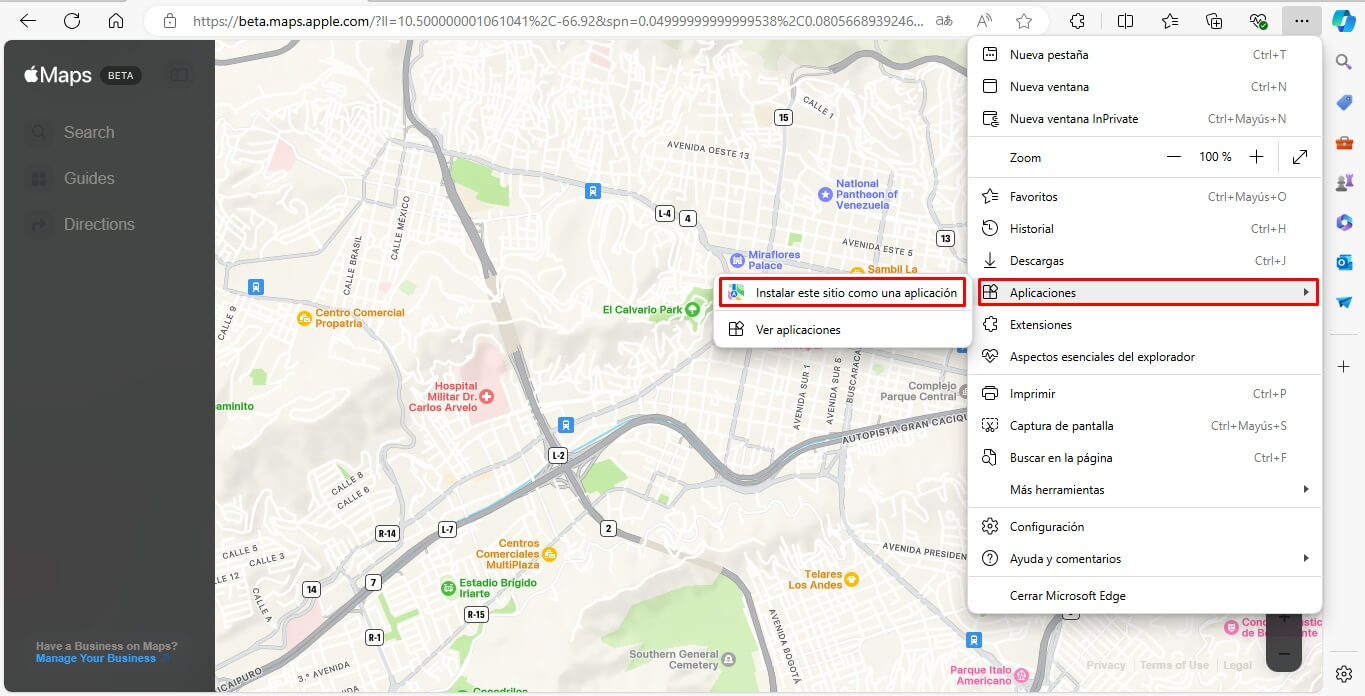Viewport: 1365px width, 696px height.
Task: Add this page to favorites with the star
Action: (1024, 21)
